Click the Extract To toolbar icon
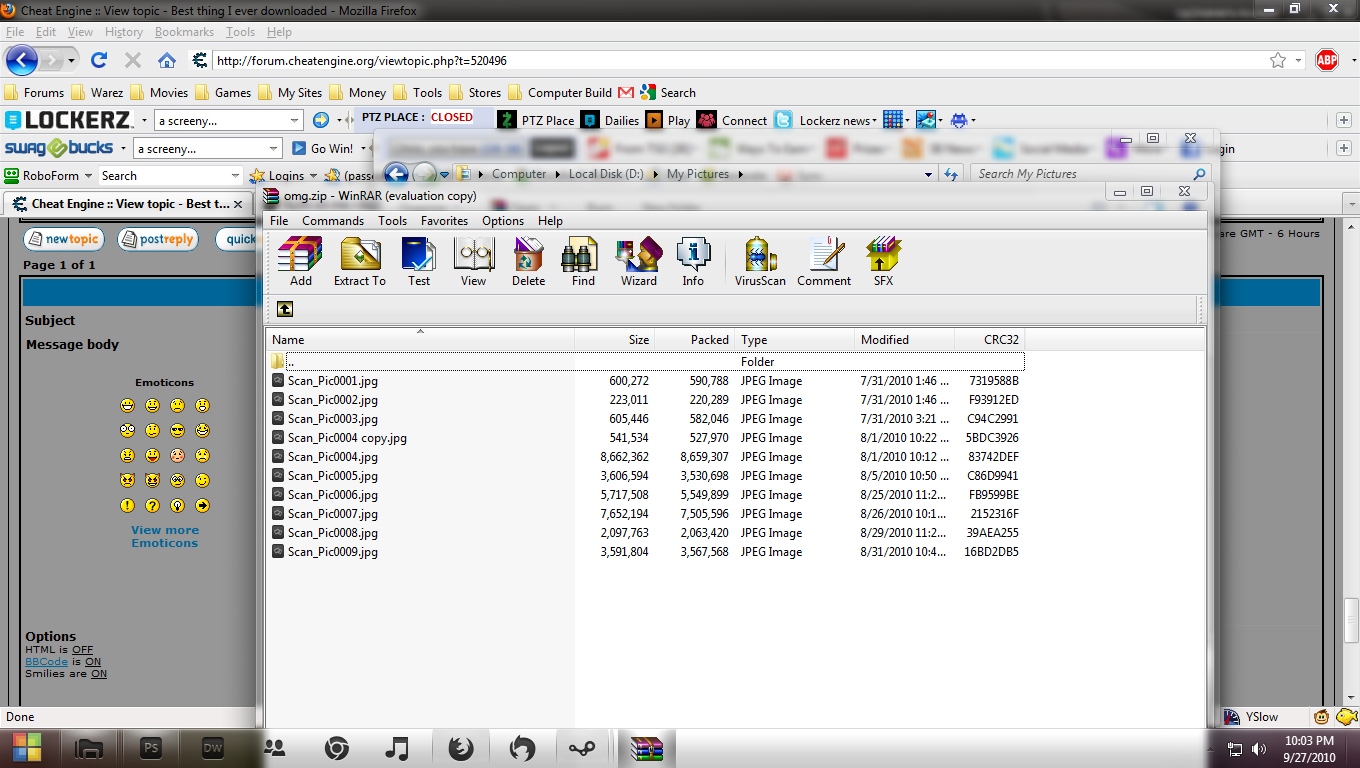Viewport: 1360px width, 768px height. point(360,262)
